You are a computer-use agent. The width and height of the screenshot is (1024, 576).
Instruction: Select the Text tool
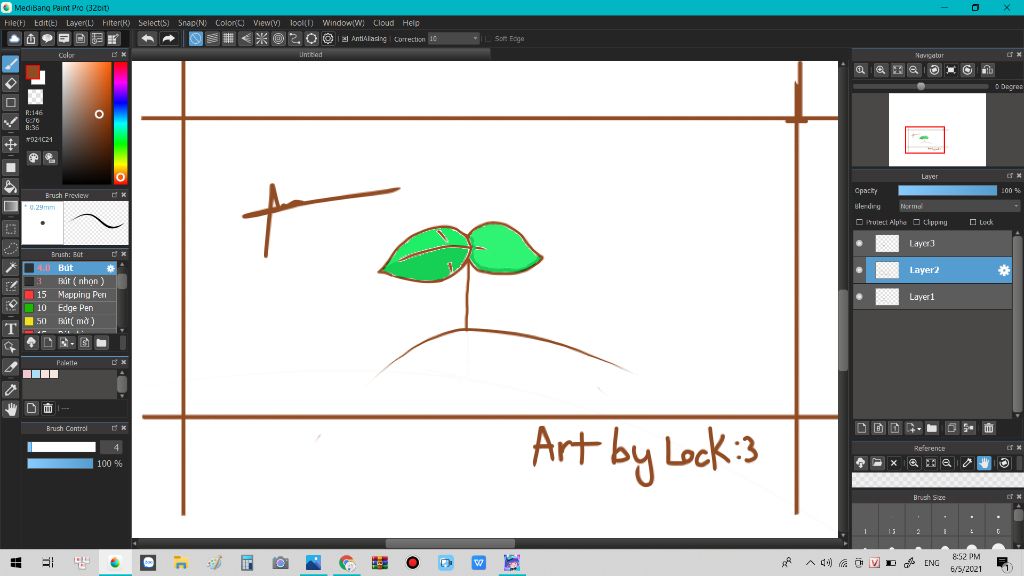point(10,328)
